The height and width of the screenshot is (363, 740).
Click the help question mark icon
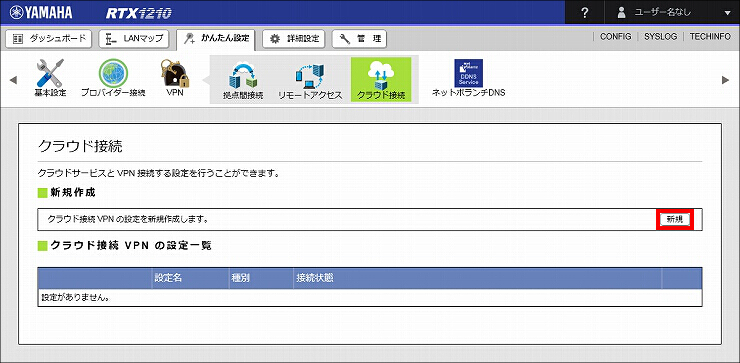pyautogui.click(x=585, y=12)
